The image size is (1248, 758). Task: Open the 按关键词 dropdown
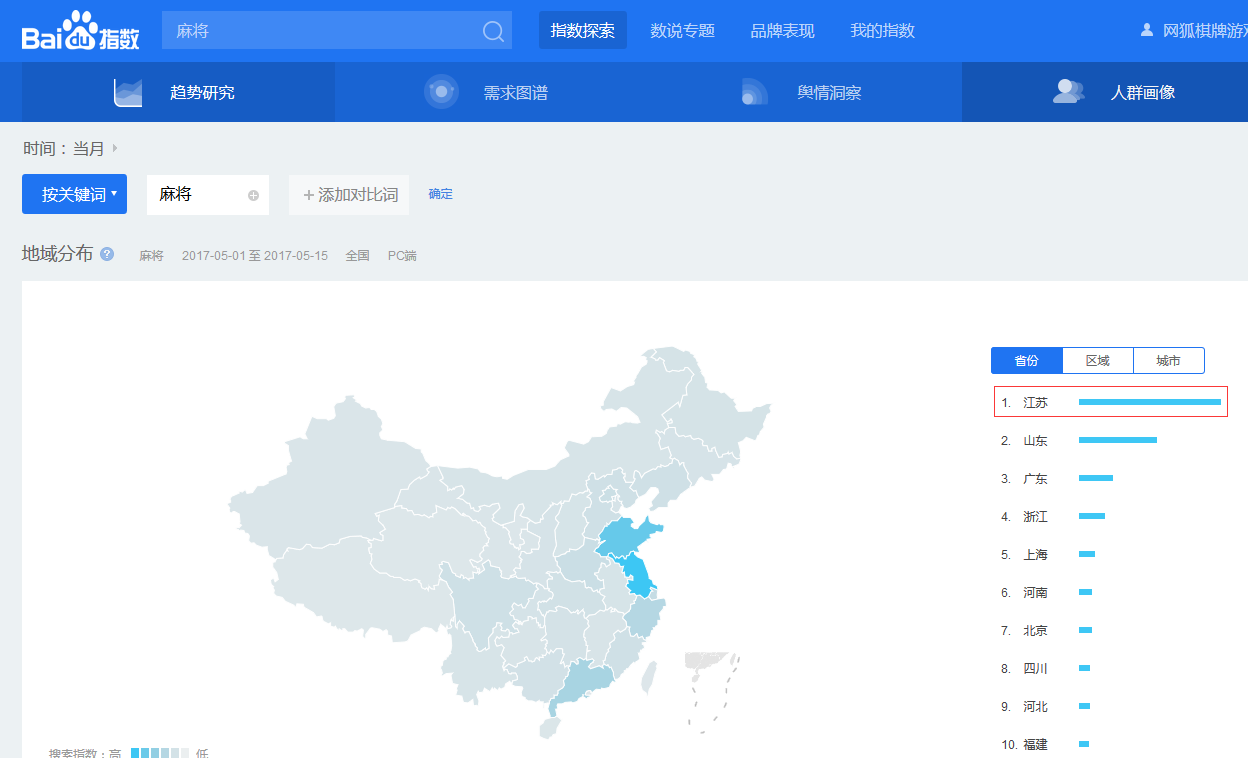(74, 194)
